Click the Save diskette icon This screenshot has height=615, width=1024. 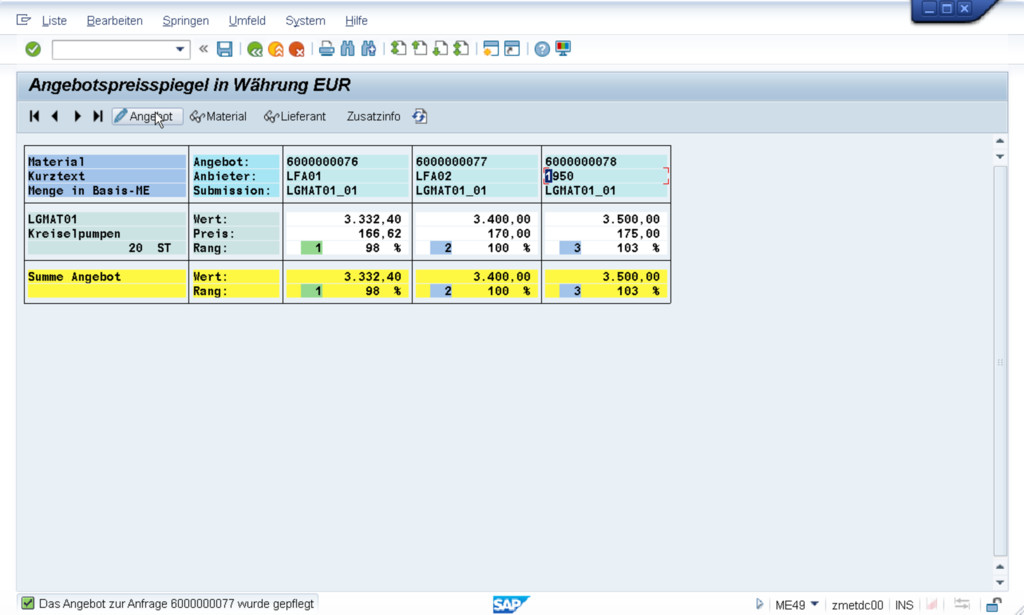pyautogui.click(x=225, y=49)
